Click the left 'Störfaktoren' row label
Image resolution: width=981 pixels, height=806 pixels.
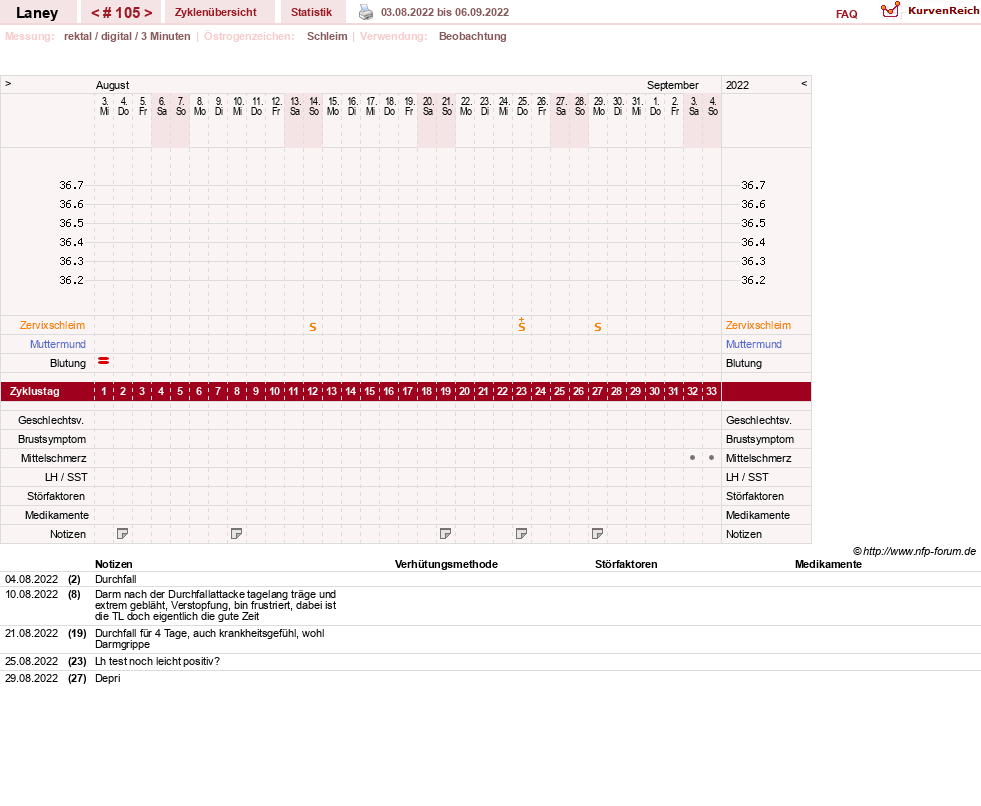pos(56,496)
